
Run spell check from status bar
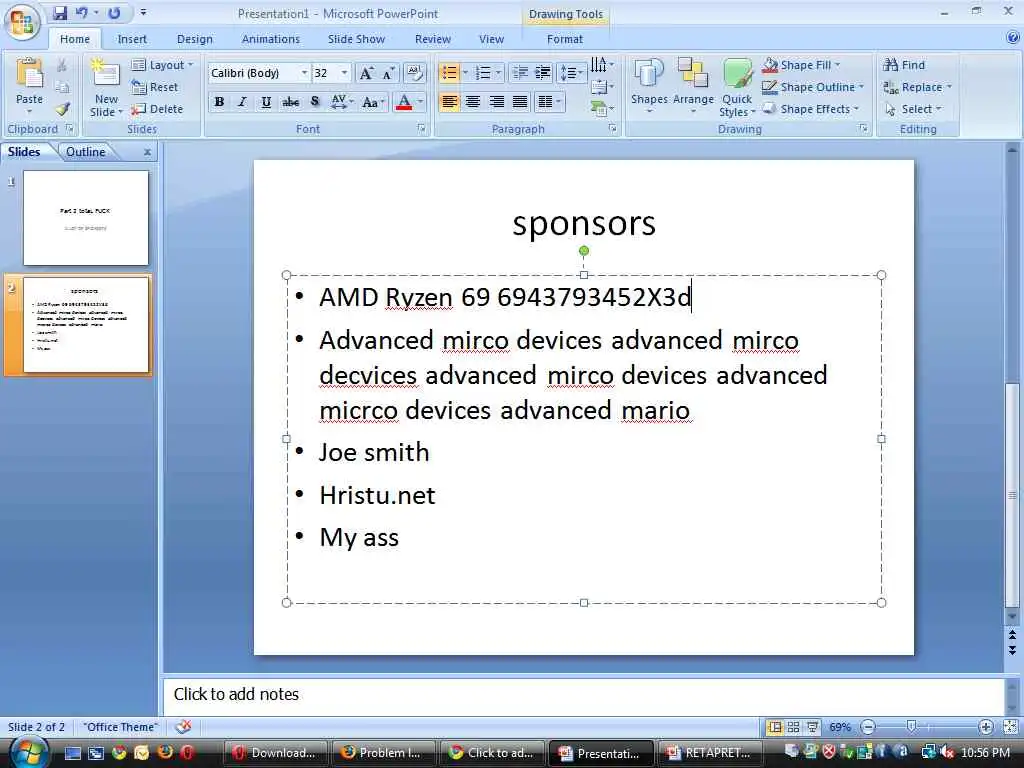(x=184, y=726)
